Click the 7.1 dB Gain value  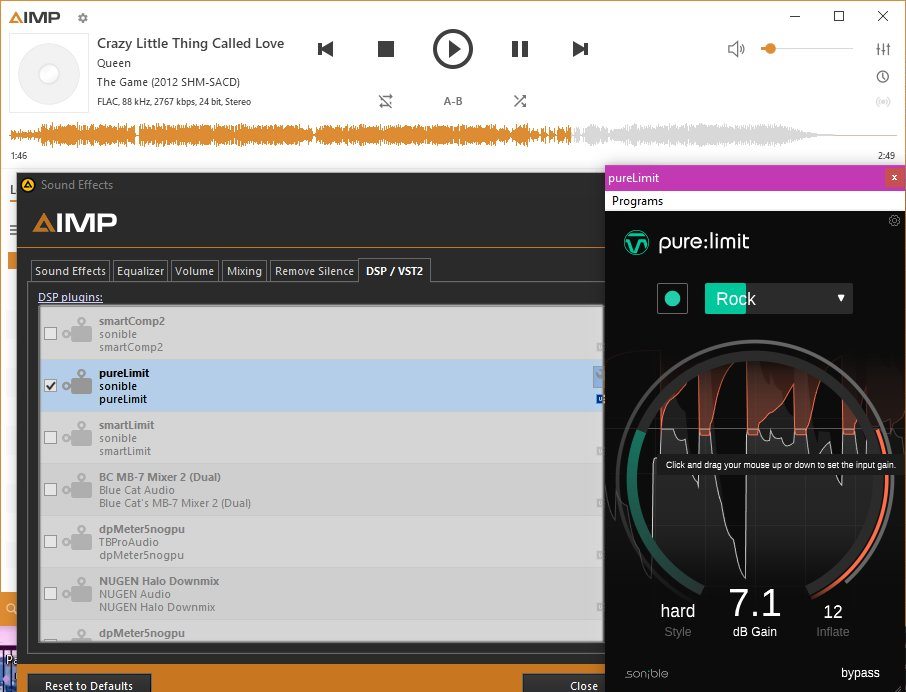755,603
